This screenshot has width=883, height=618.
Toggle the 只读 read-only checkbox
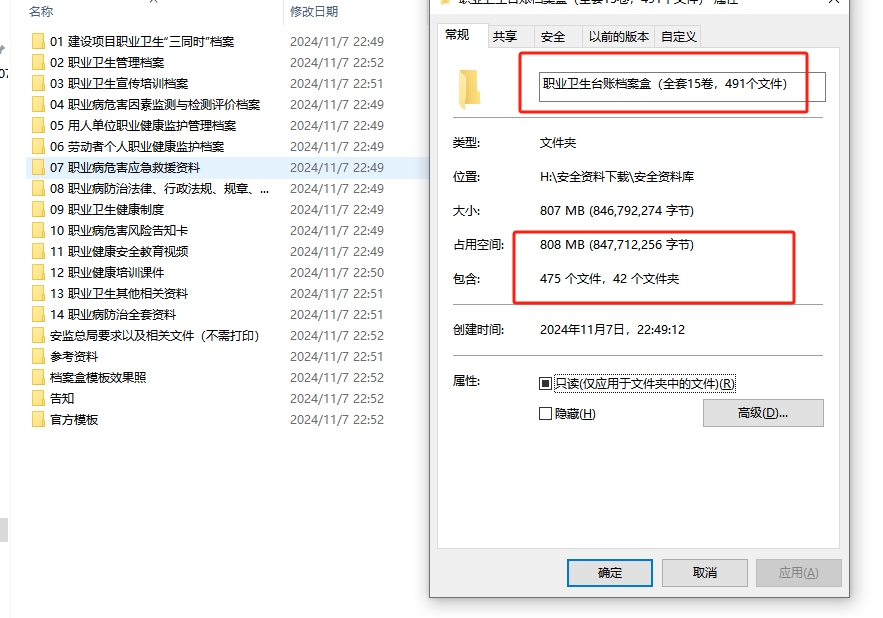[x=545, y=384]
